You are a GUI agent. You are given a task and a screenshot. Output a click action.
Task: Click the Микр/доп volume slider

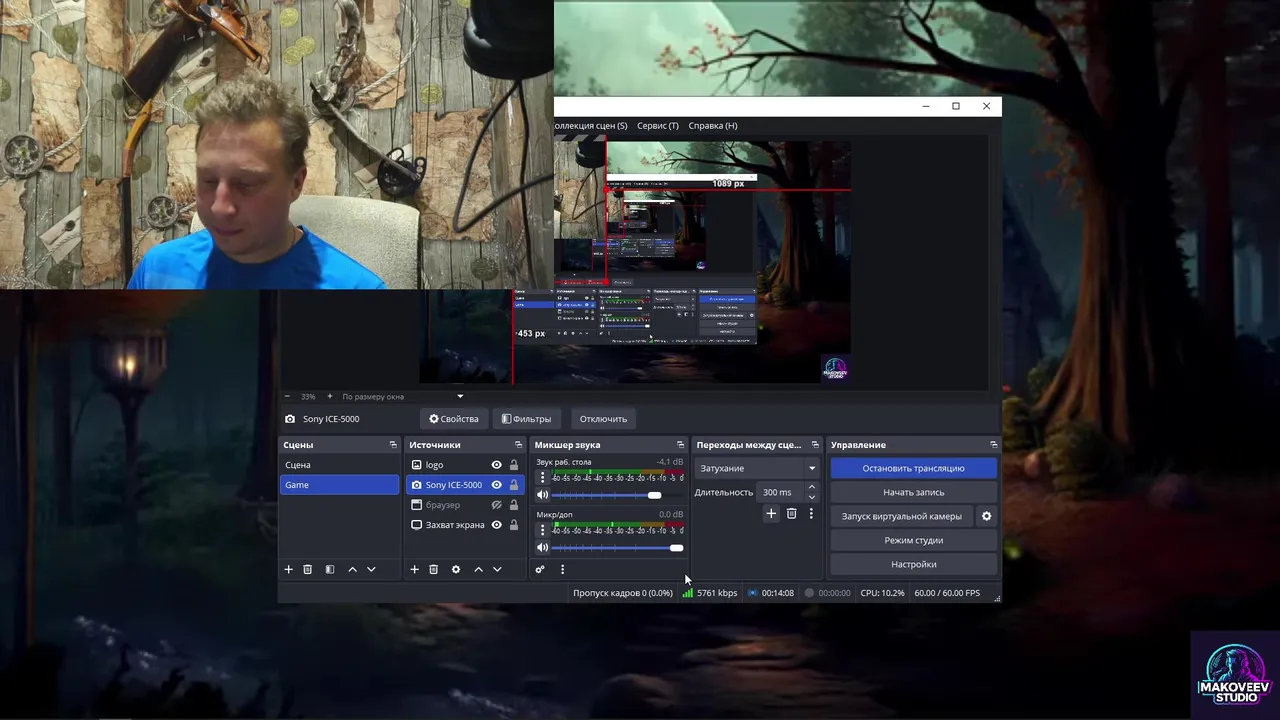[x=617, y=547]
